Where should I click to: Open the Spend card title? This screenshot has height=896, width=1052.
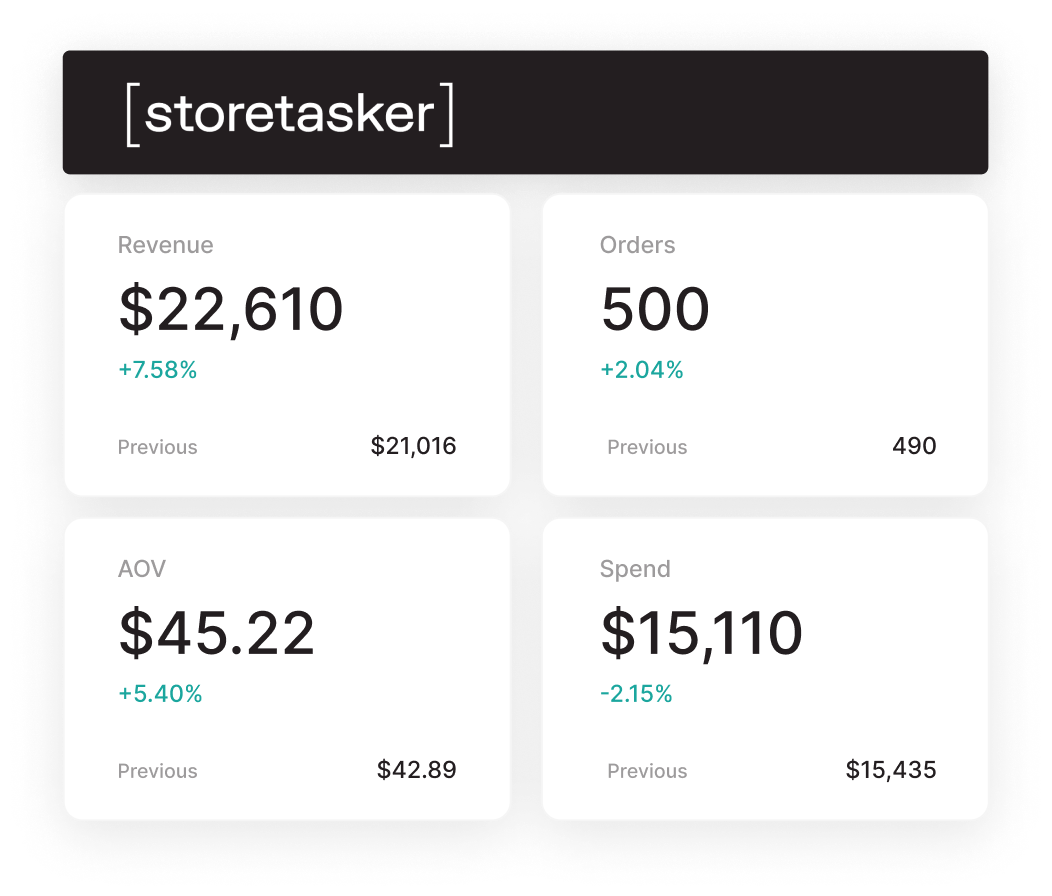click(x=635, y=570)
